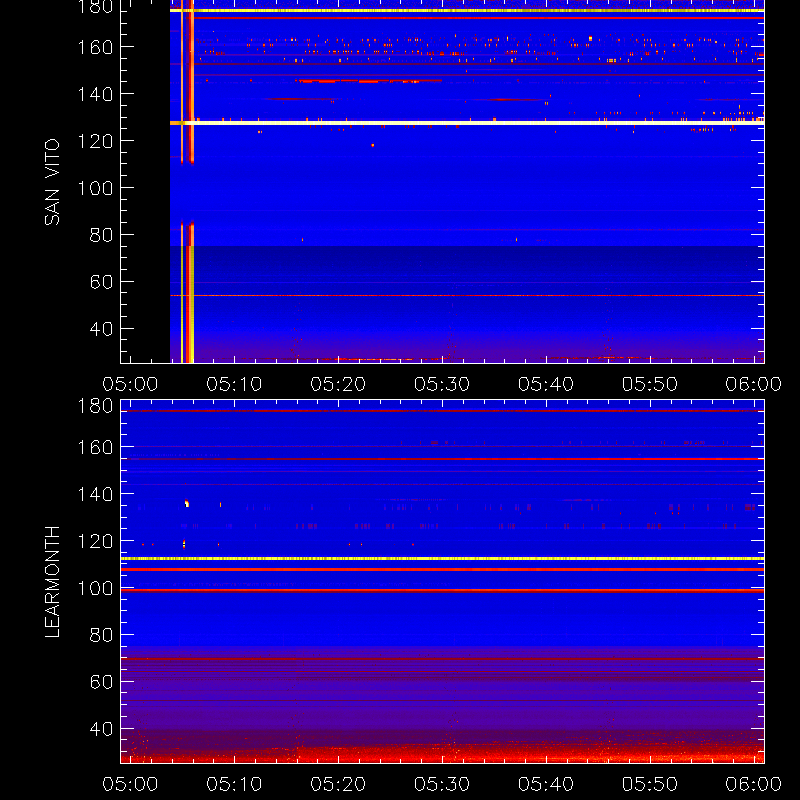The height and width of the screenshot is (800, 800).
Task: Select the 120 frequency label on Learmonth axis
Action: (95, 541)
